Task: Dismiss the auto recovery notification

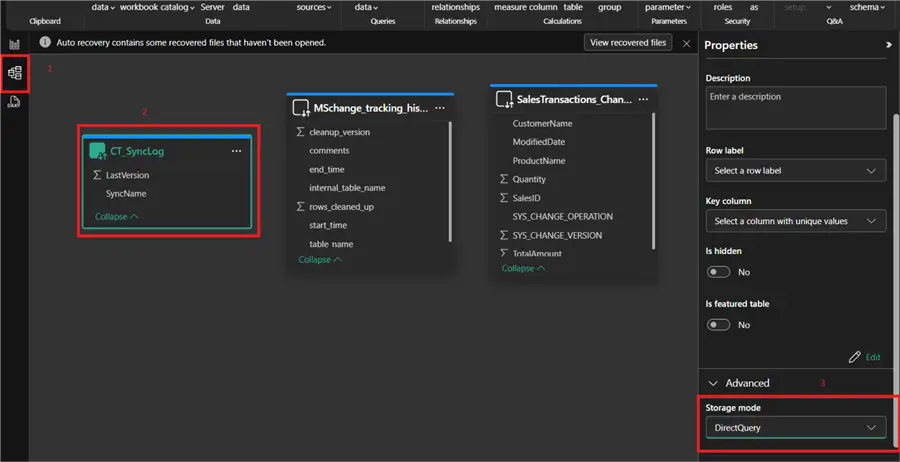Action: (x=686, y=43)
